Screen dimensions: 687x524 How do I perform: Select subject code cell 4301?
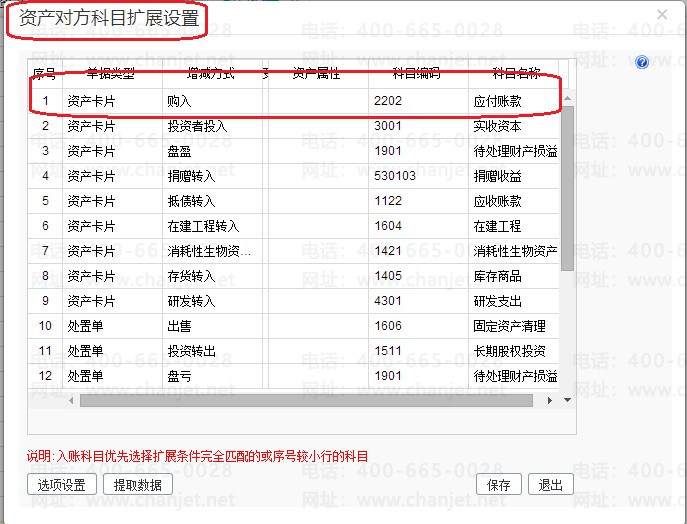tap(418, 301)
